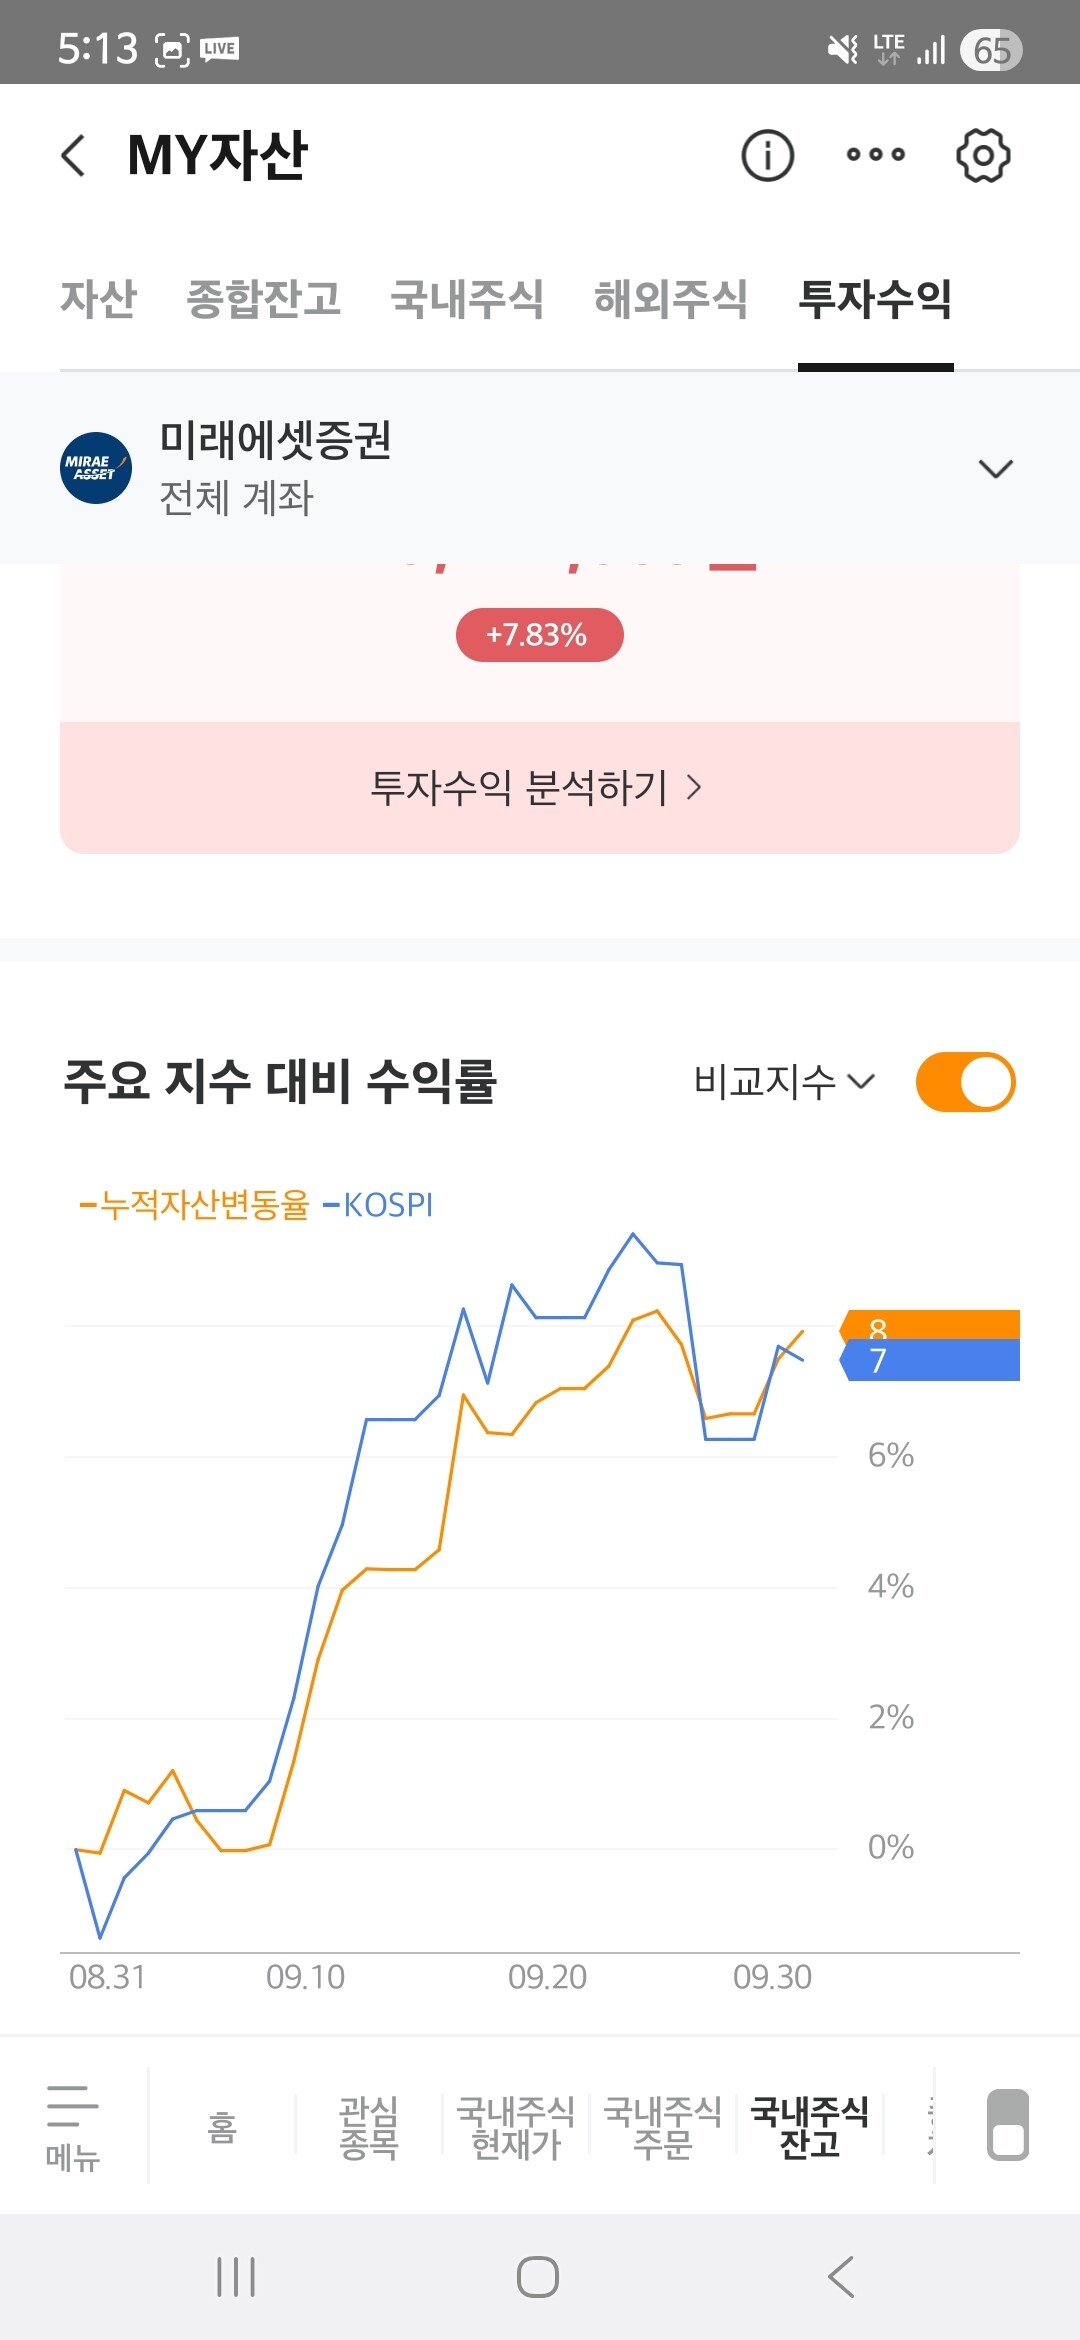Open 국내주식 현재가 in bottom bar
This screenshot has width=1080, height=2340.
(515, 2128)
